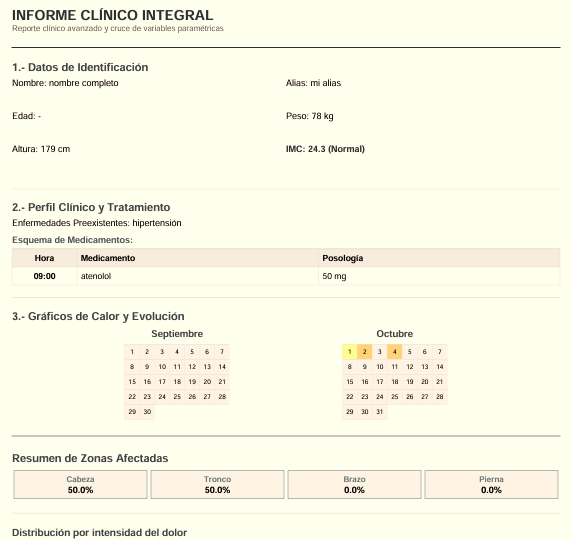Click October day 4 orange cell
The image size is (572, 540).
coord(394,352)
